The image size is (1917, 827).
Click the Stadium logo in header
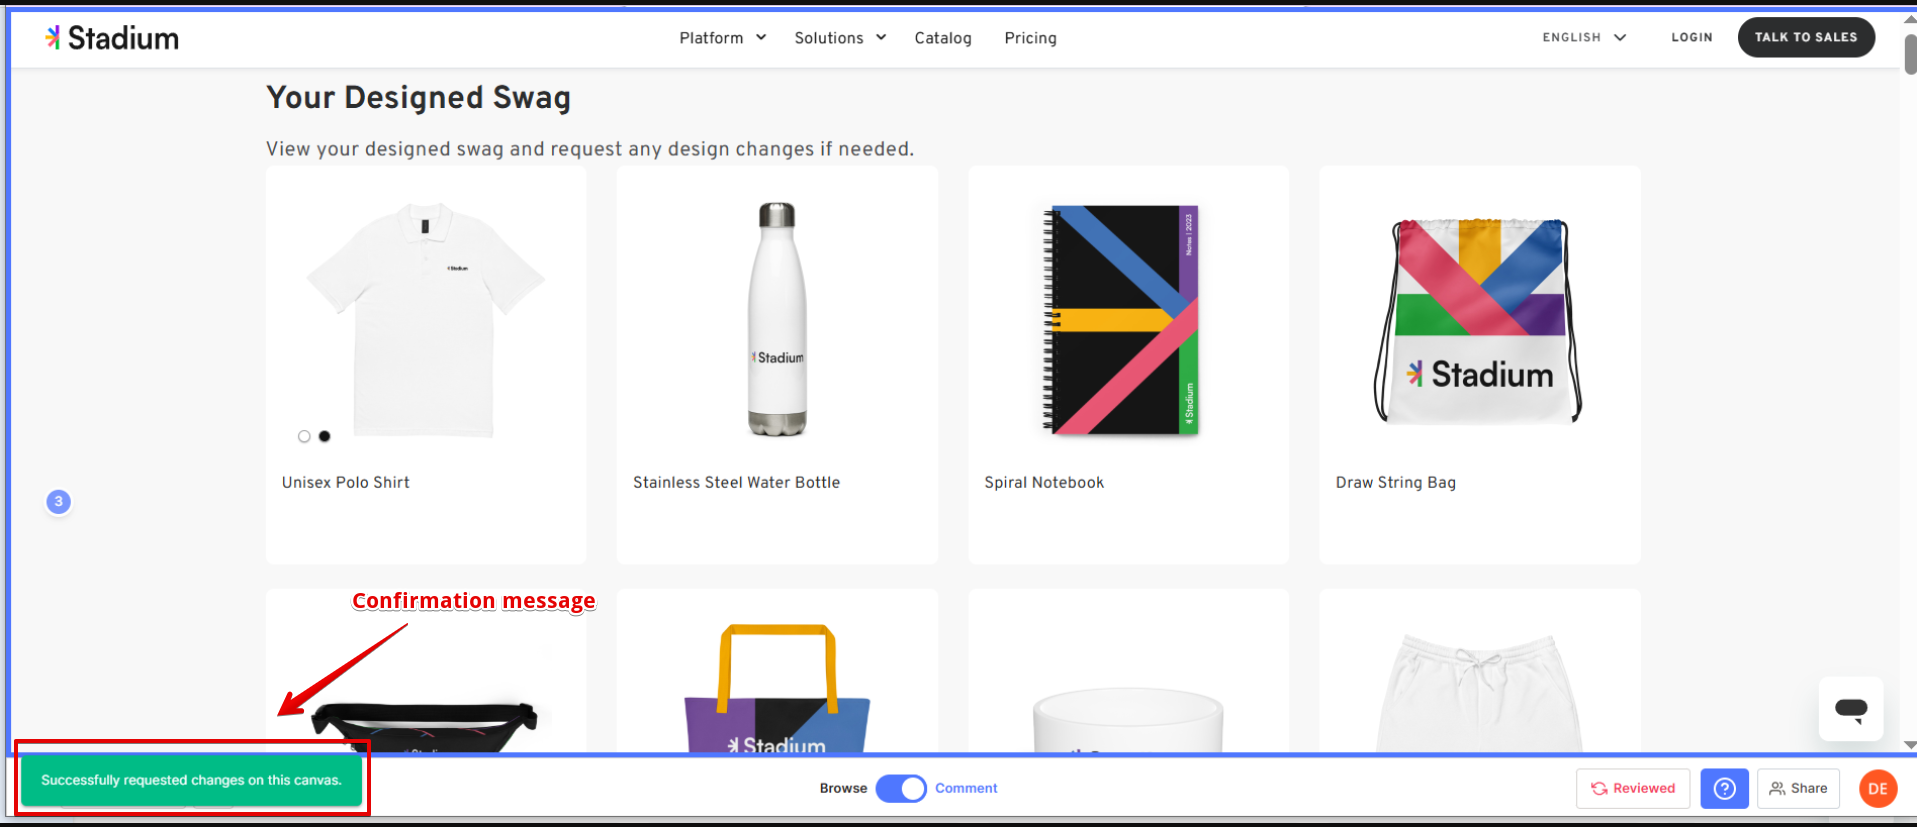coord(112,38)
